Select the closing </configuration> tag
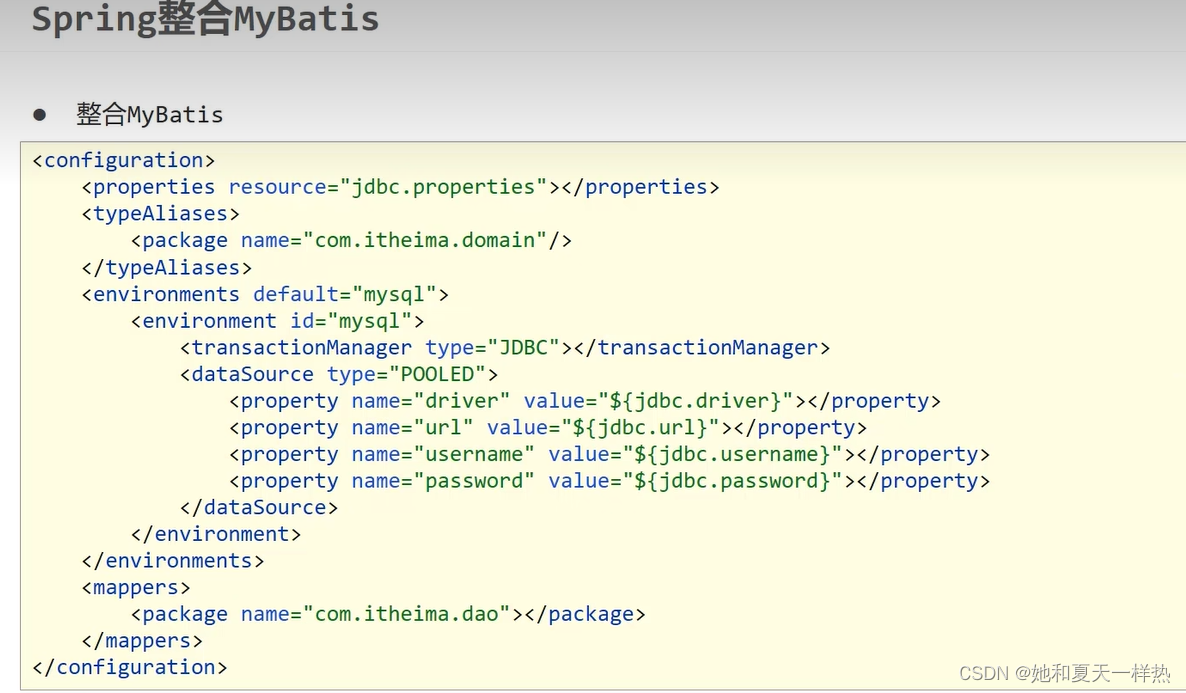The height and width of the screenshot is (693, 1186). pos(130,667)
